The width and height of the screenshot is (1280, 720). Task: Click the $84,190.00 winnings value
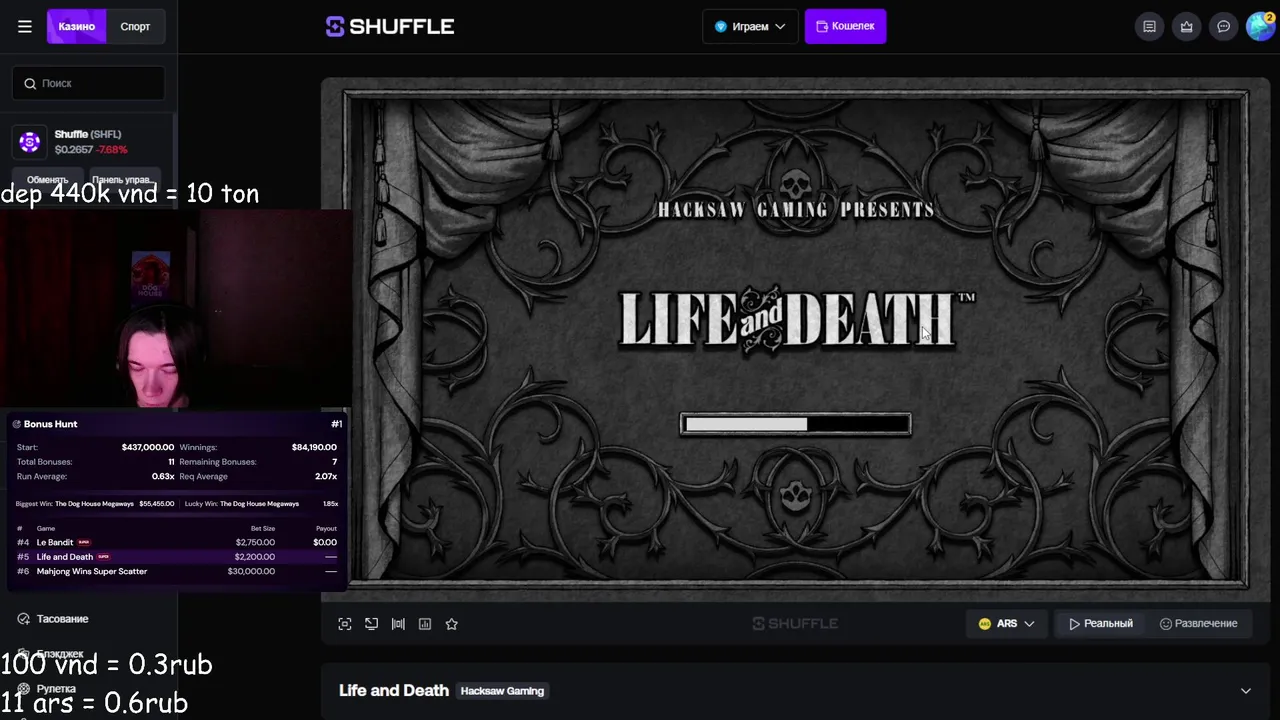point(314,447)
